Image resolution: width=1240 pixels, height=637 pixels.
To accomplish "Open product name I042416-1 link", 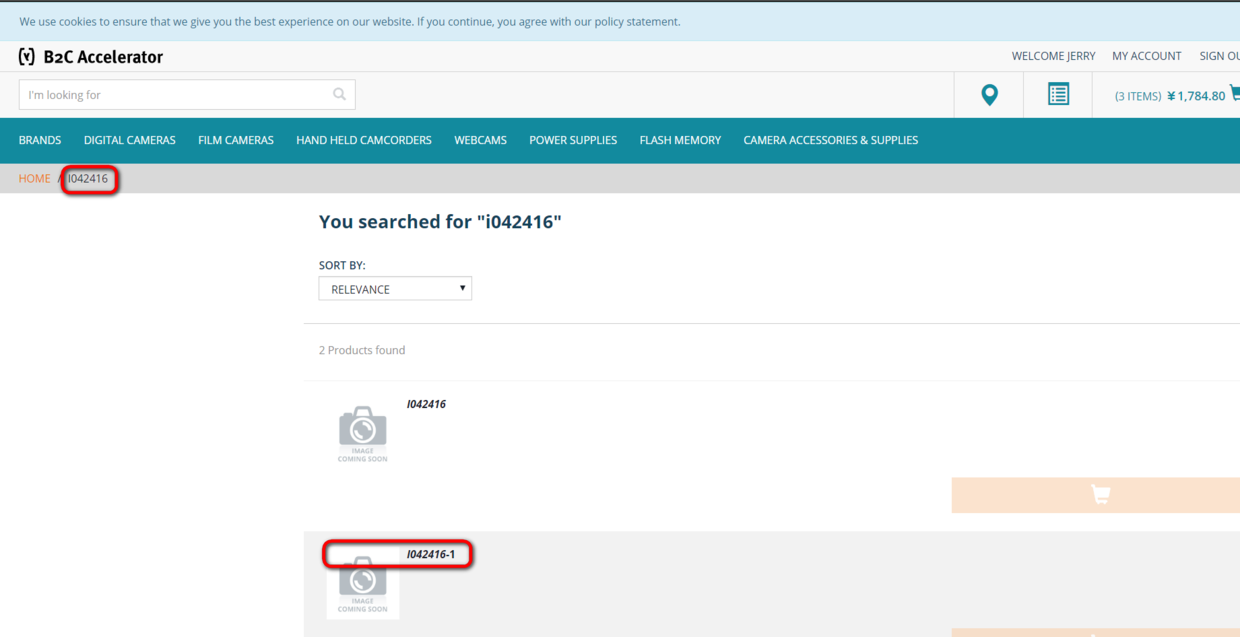I will click(431, 554).
